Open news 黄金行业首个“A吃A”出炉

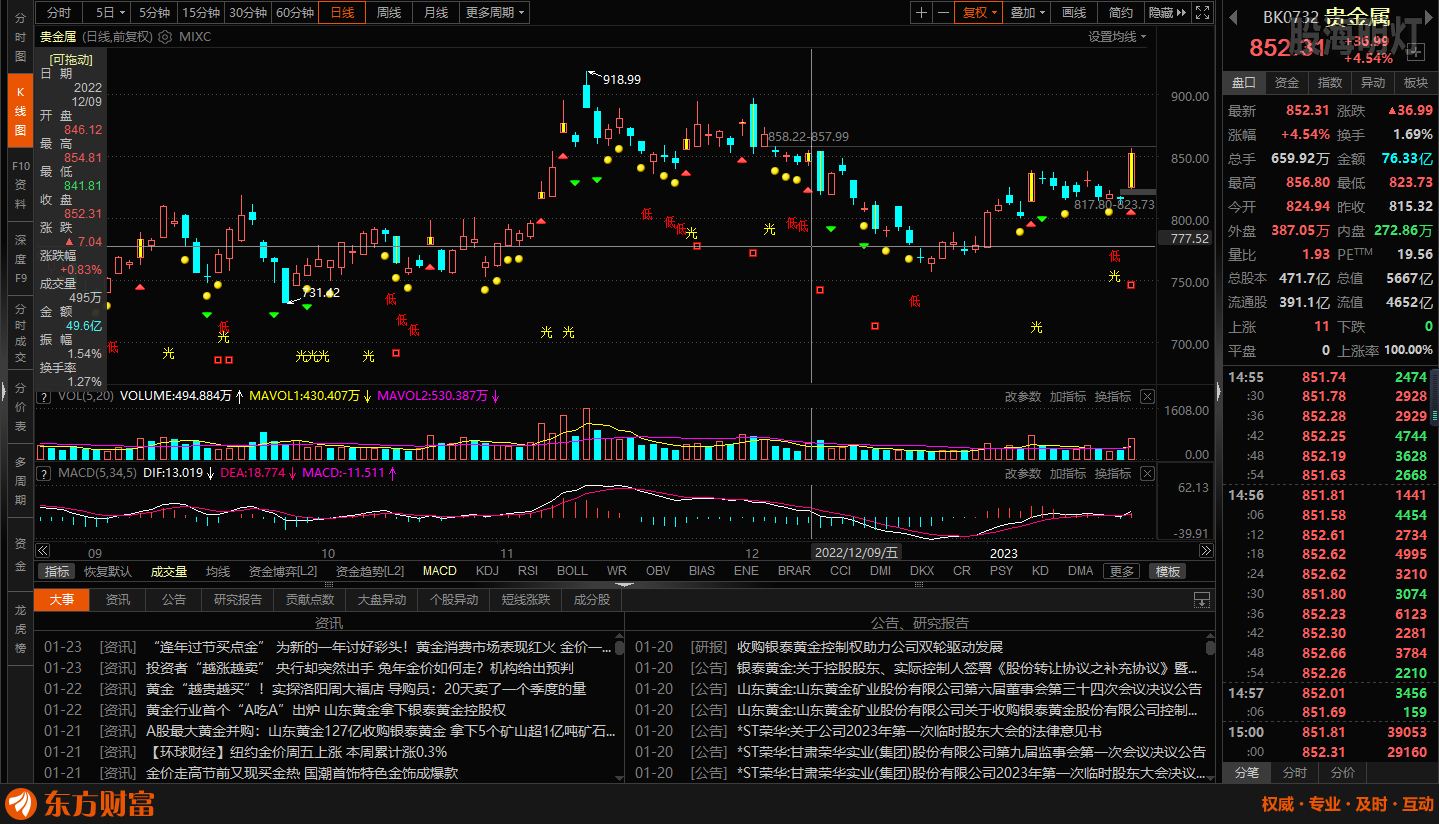point(326,710)
